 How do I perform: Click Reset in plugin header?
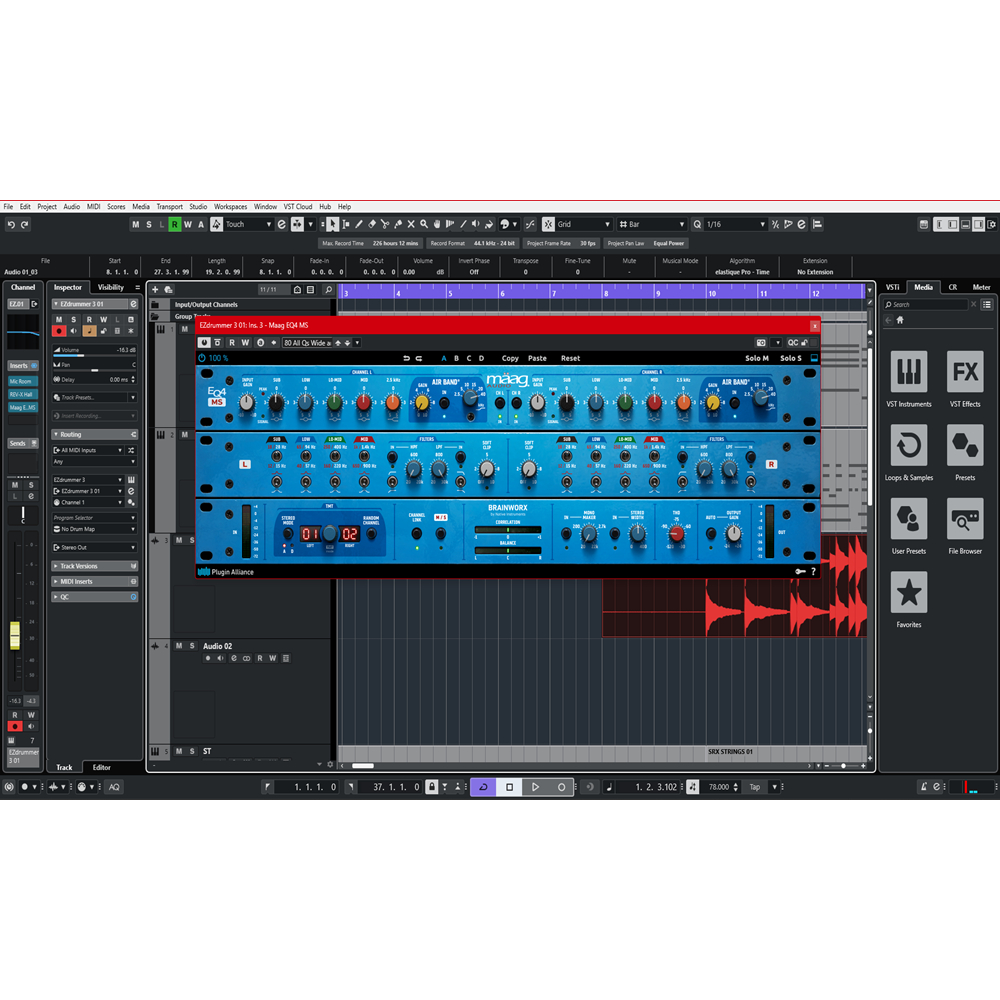570,358
